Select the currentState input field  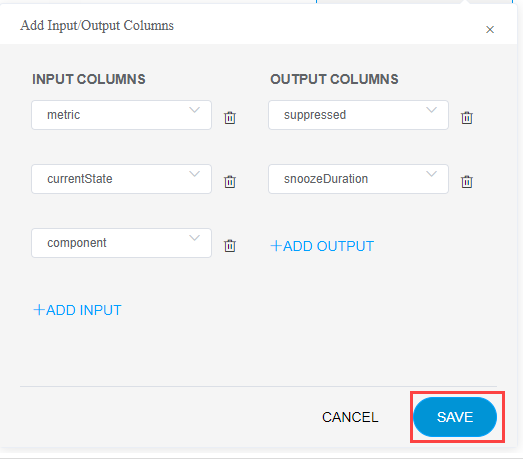pos(121,179)
